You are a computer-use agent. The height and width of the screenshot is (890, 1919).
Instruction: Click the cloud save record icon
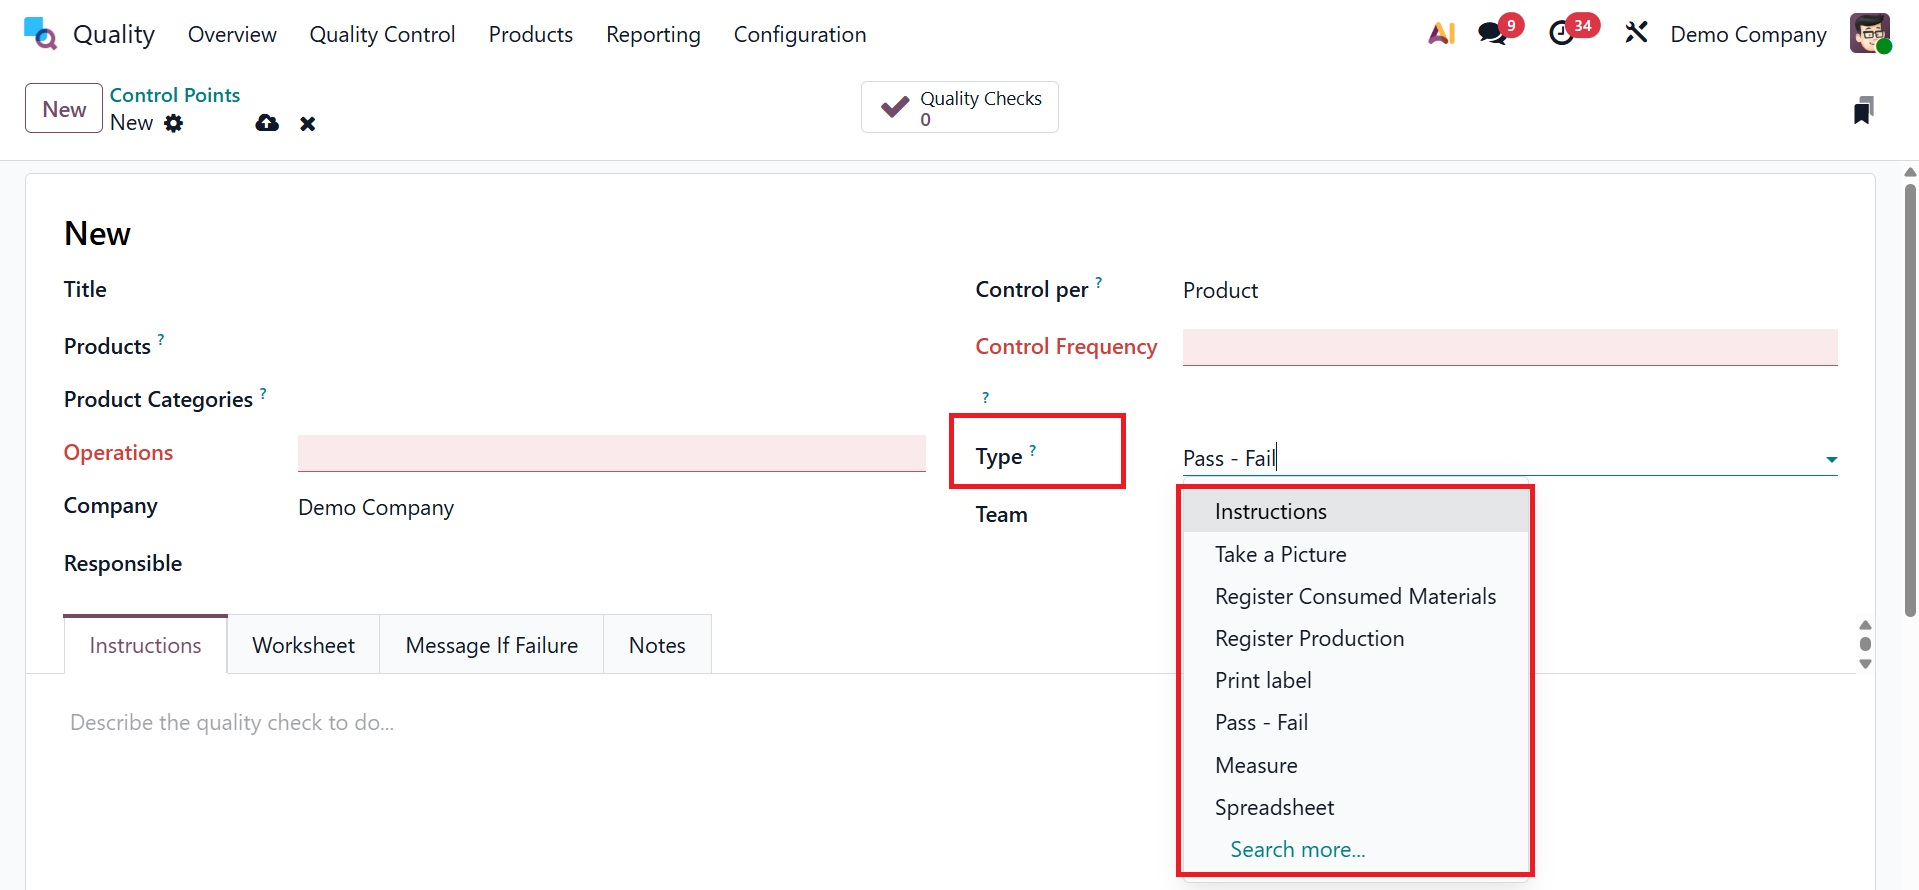point(267,123)
